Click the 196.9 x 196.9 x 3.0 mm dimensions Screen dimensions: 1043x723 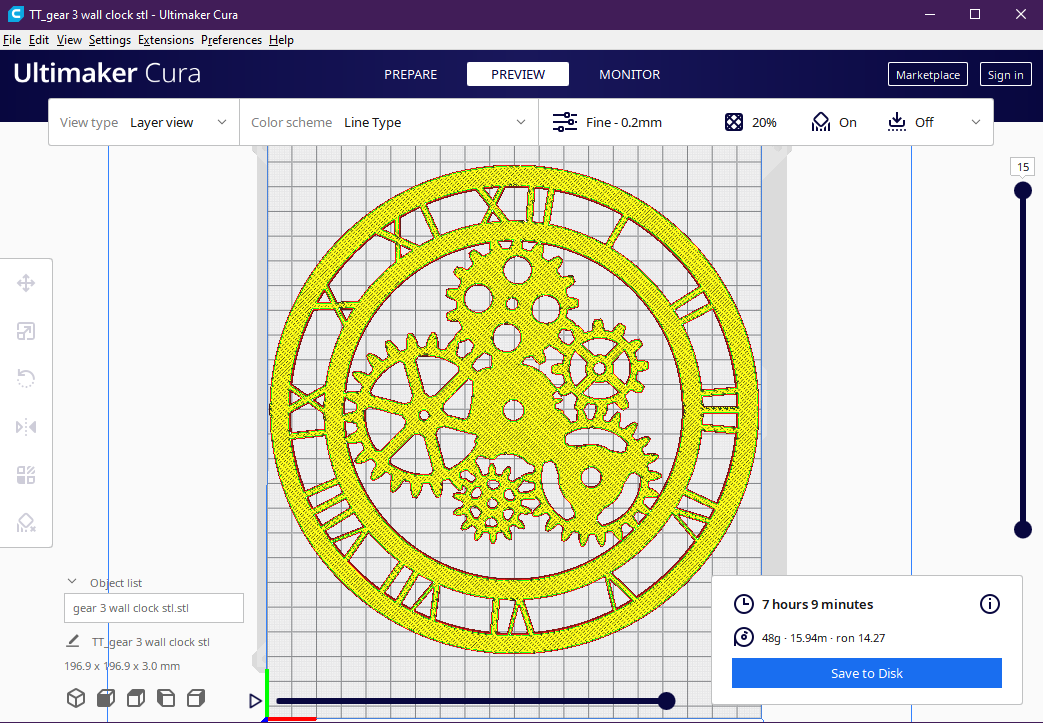tap(122, 666)
